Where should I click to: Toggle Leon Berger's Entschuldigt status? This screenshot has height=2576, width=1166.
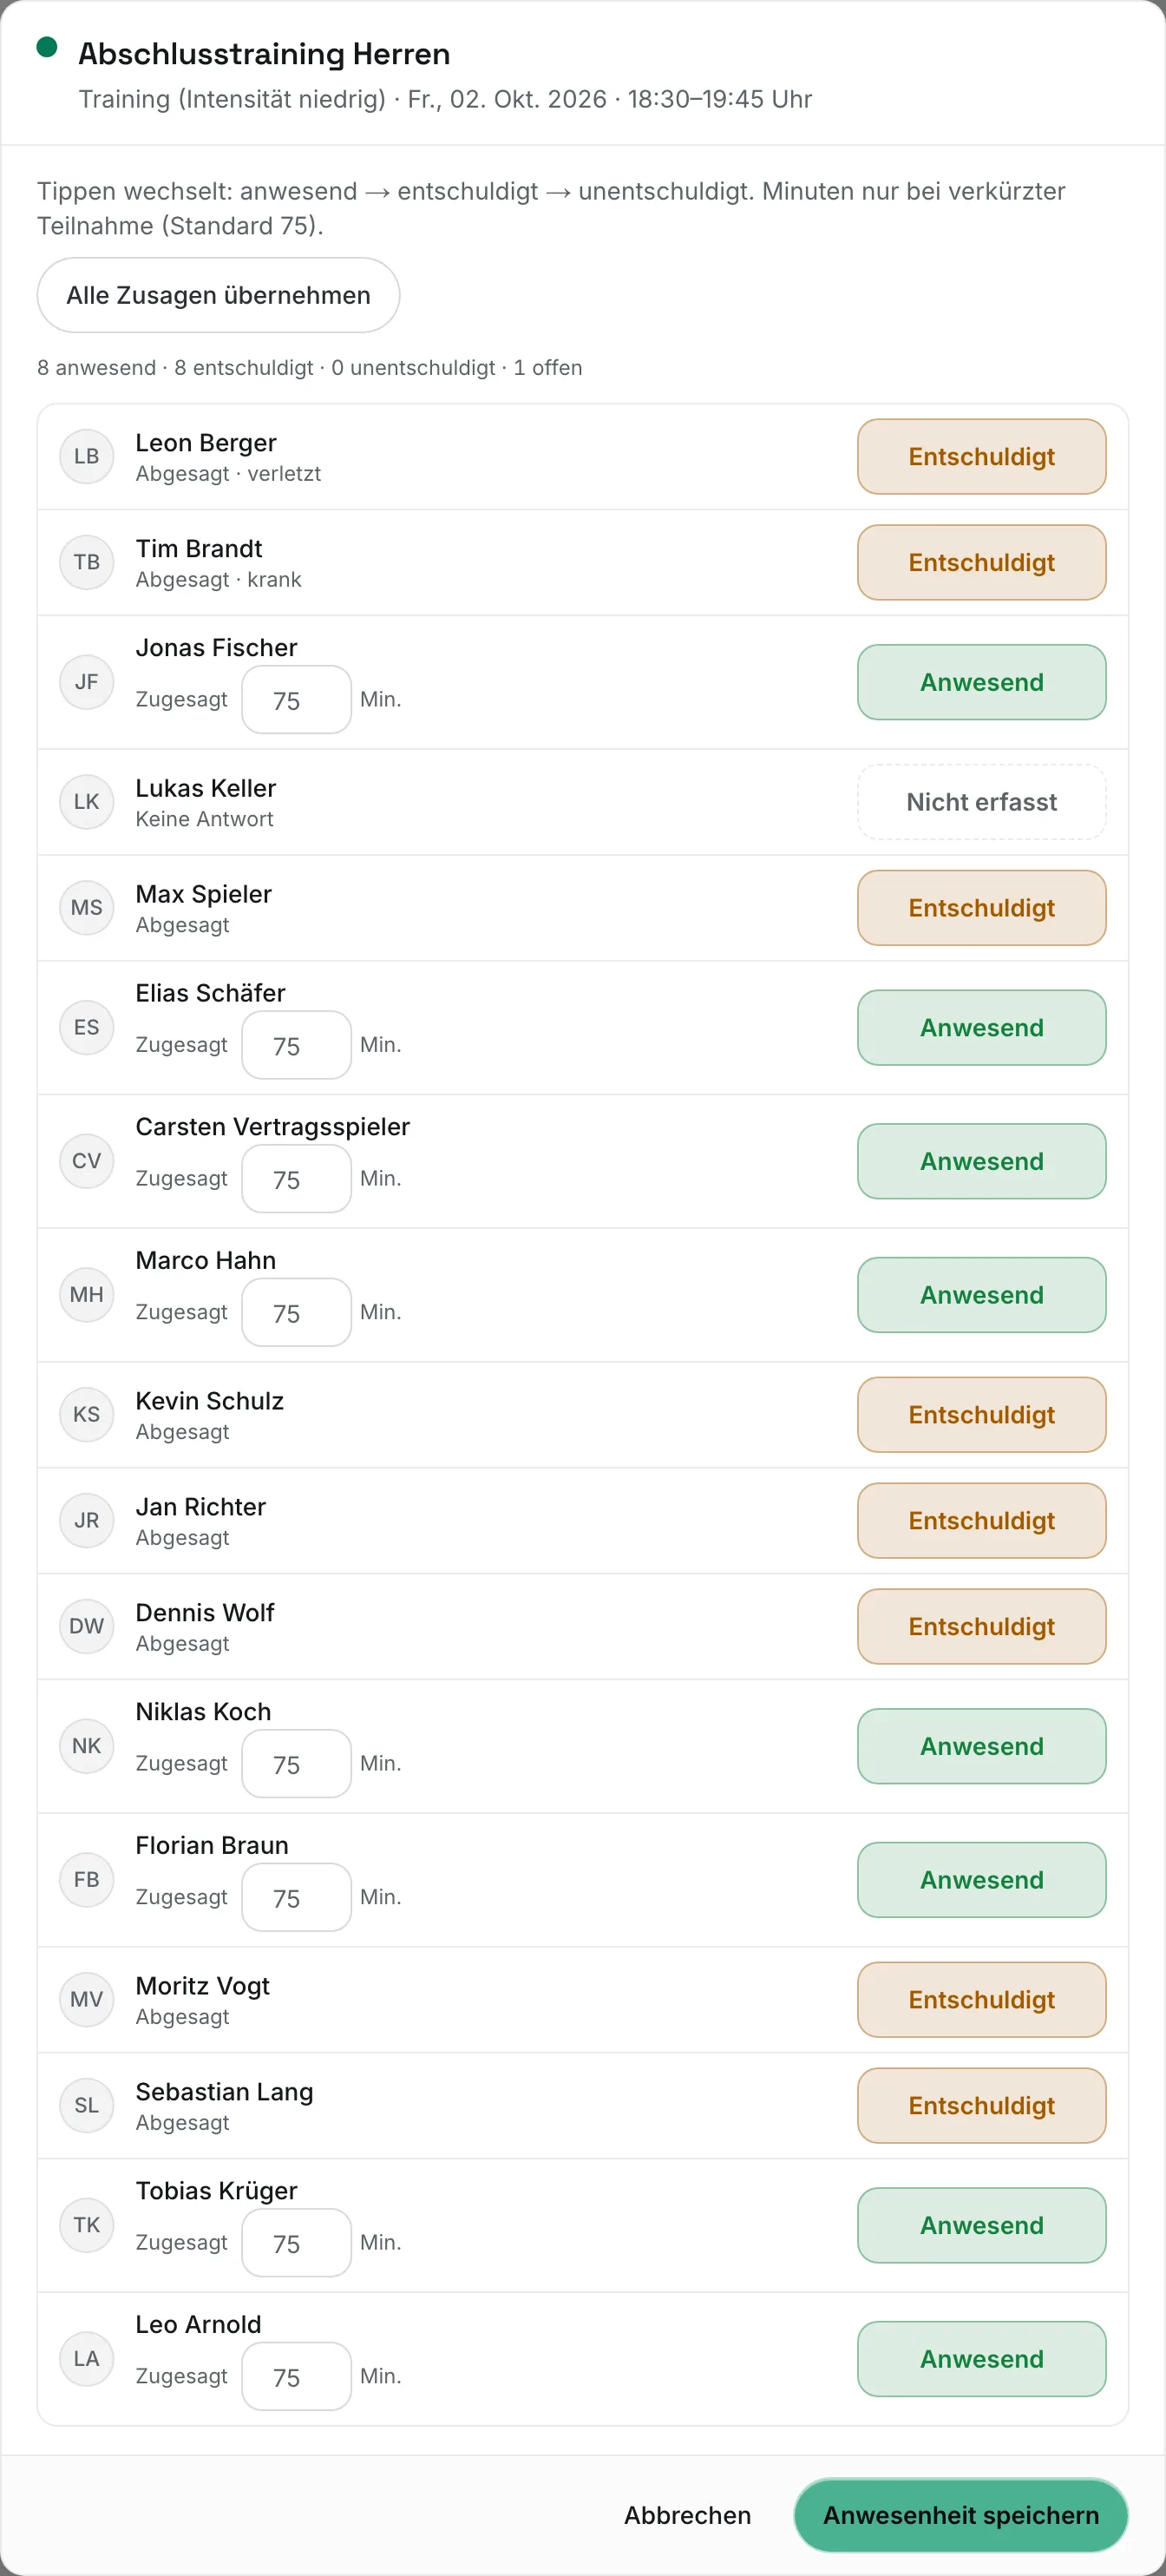tap(981, 456)
